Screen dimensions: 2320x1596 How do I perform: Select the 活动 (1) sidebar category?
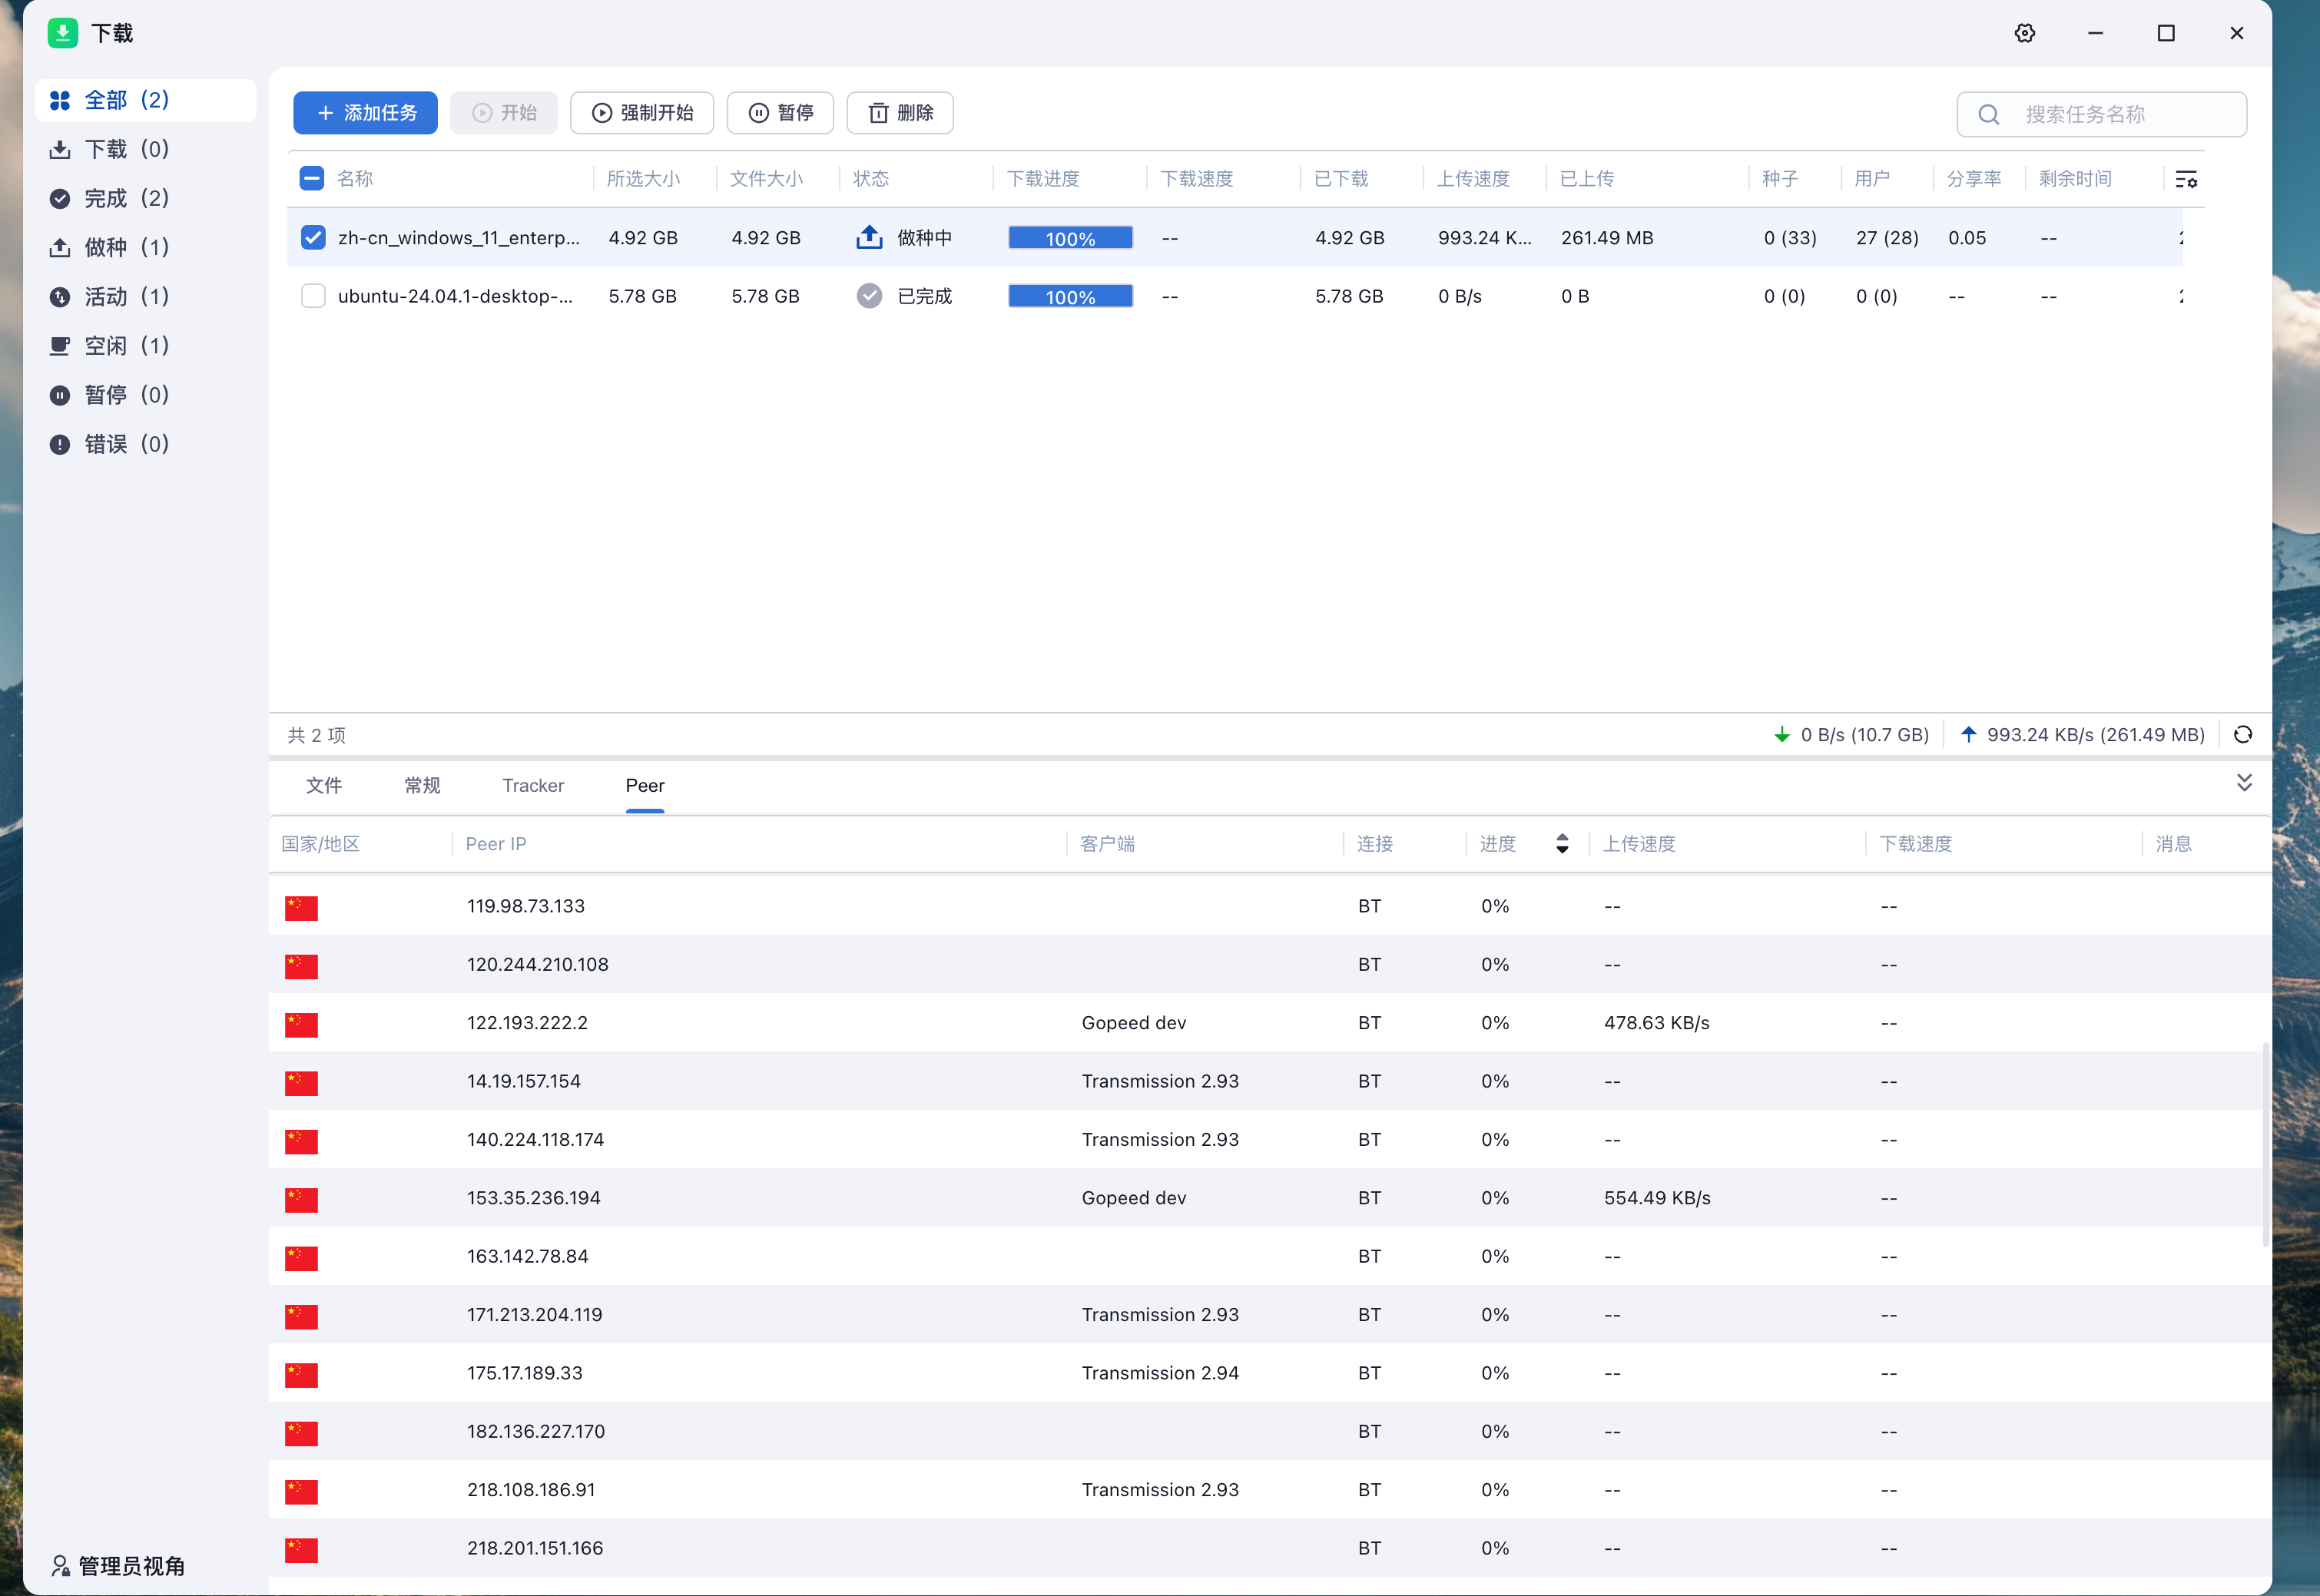[x=146, y=296]
